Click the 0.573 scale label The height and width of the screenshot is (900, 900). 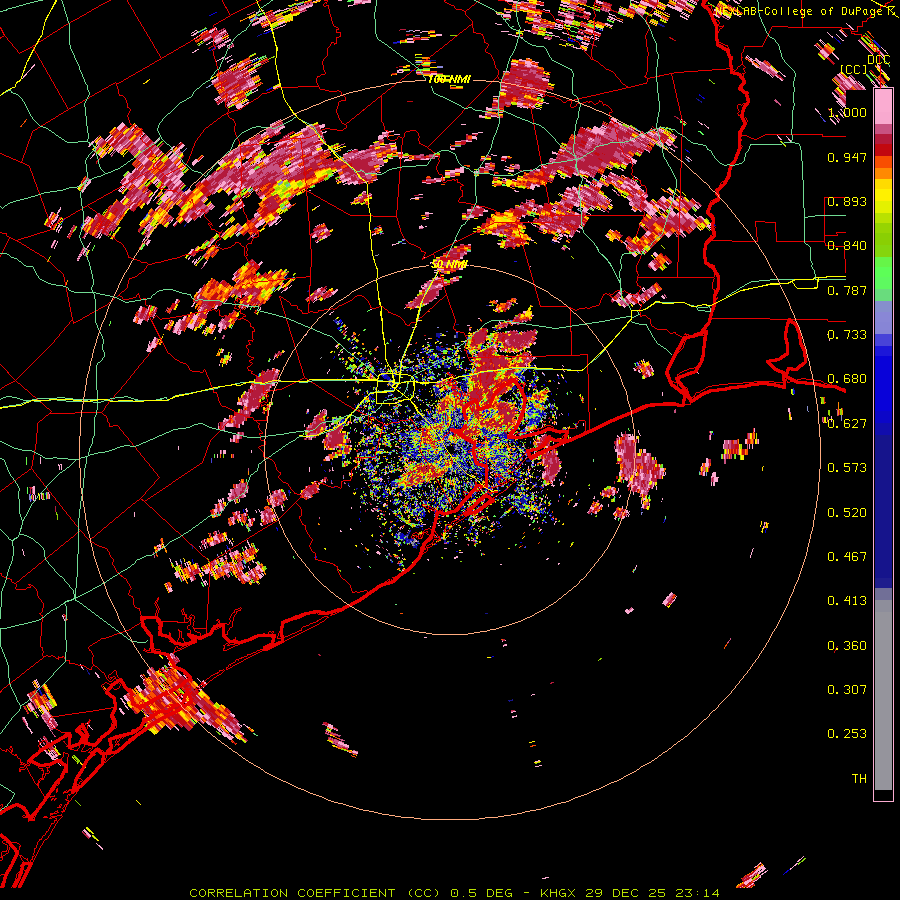click(x=847, y=468)
